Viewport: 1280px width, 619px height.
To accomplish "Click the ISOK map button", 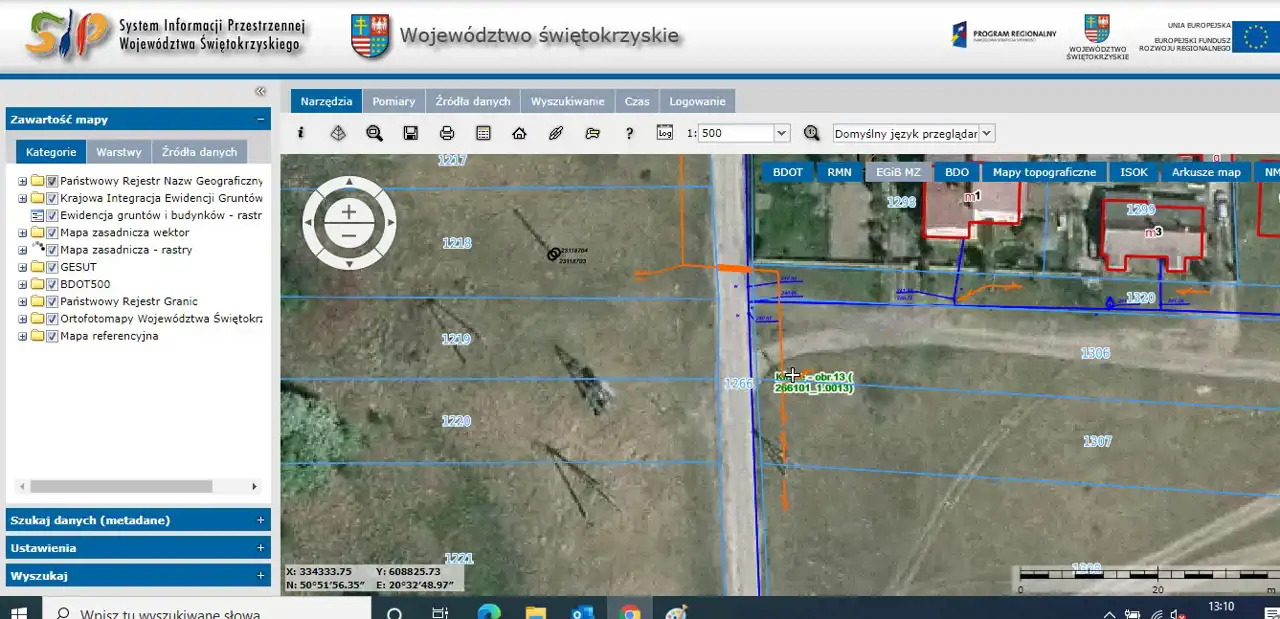I will pos(1133,172).
